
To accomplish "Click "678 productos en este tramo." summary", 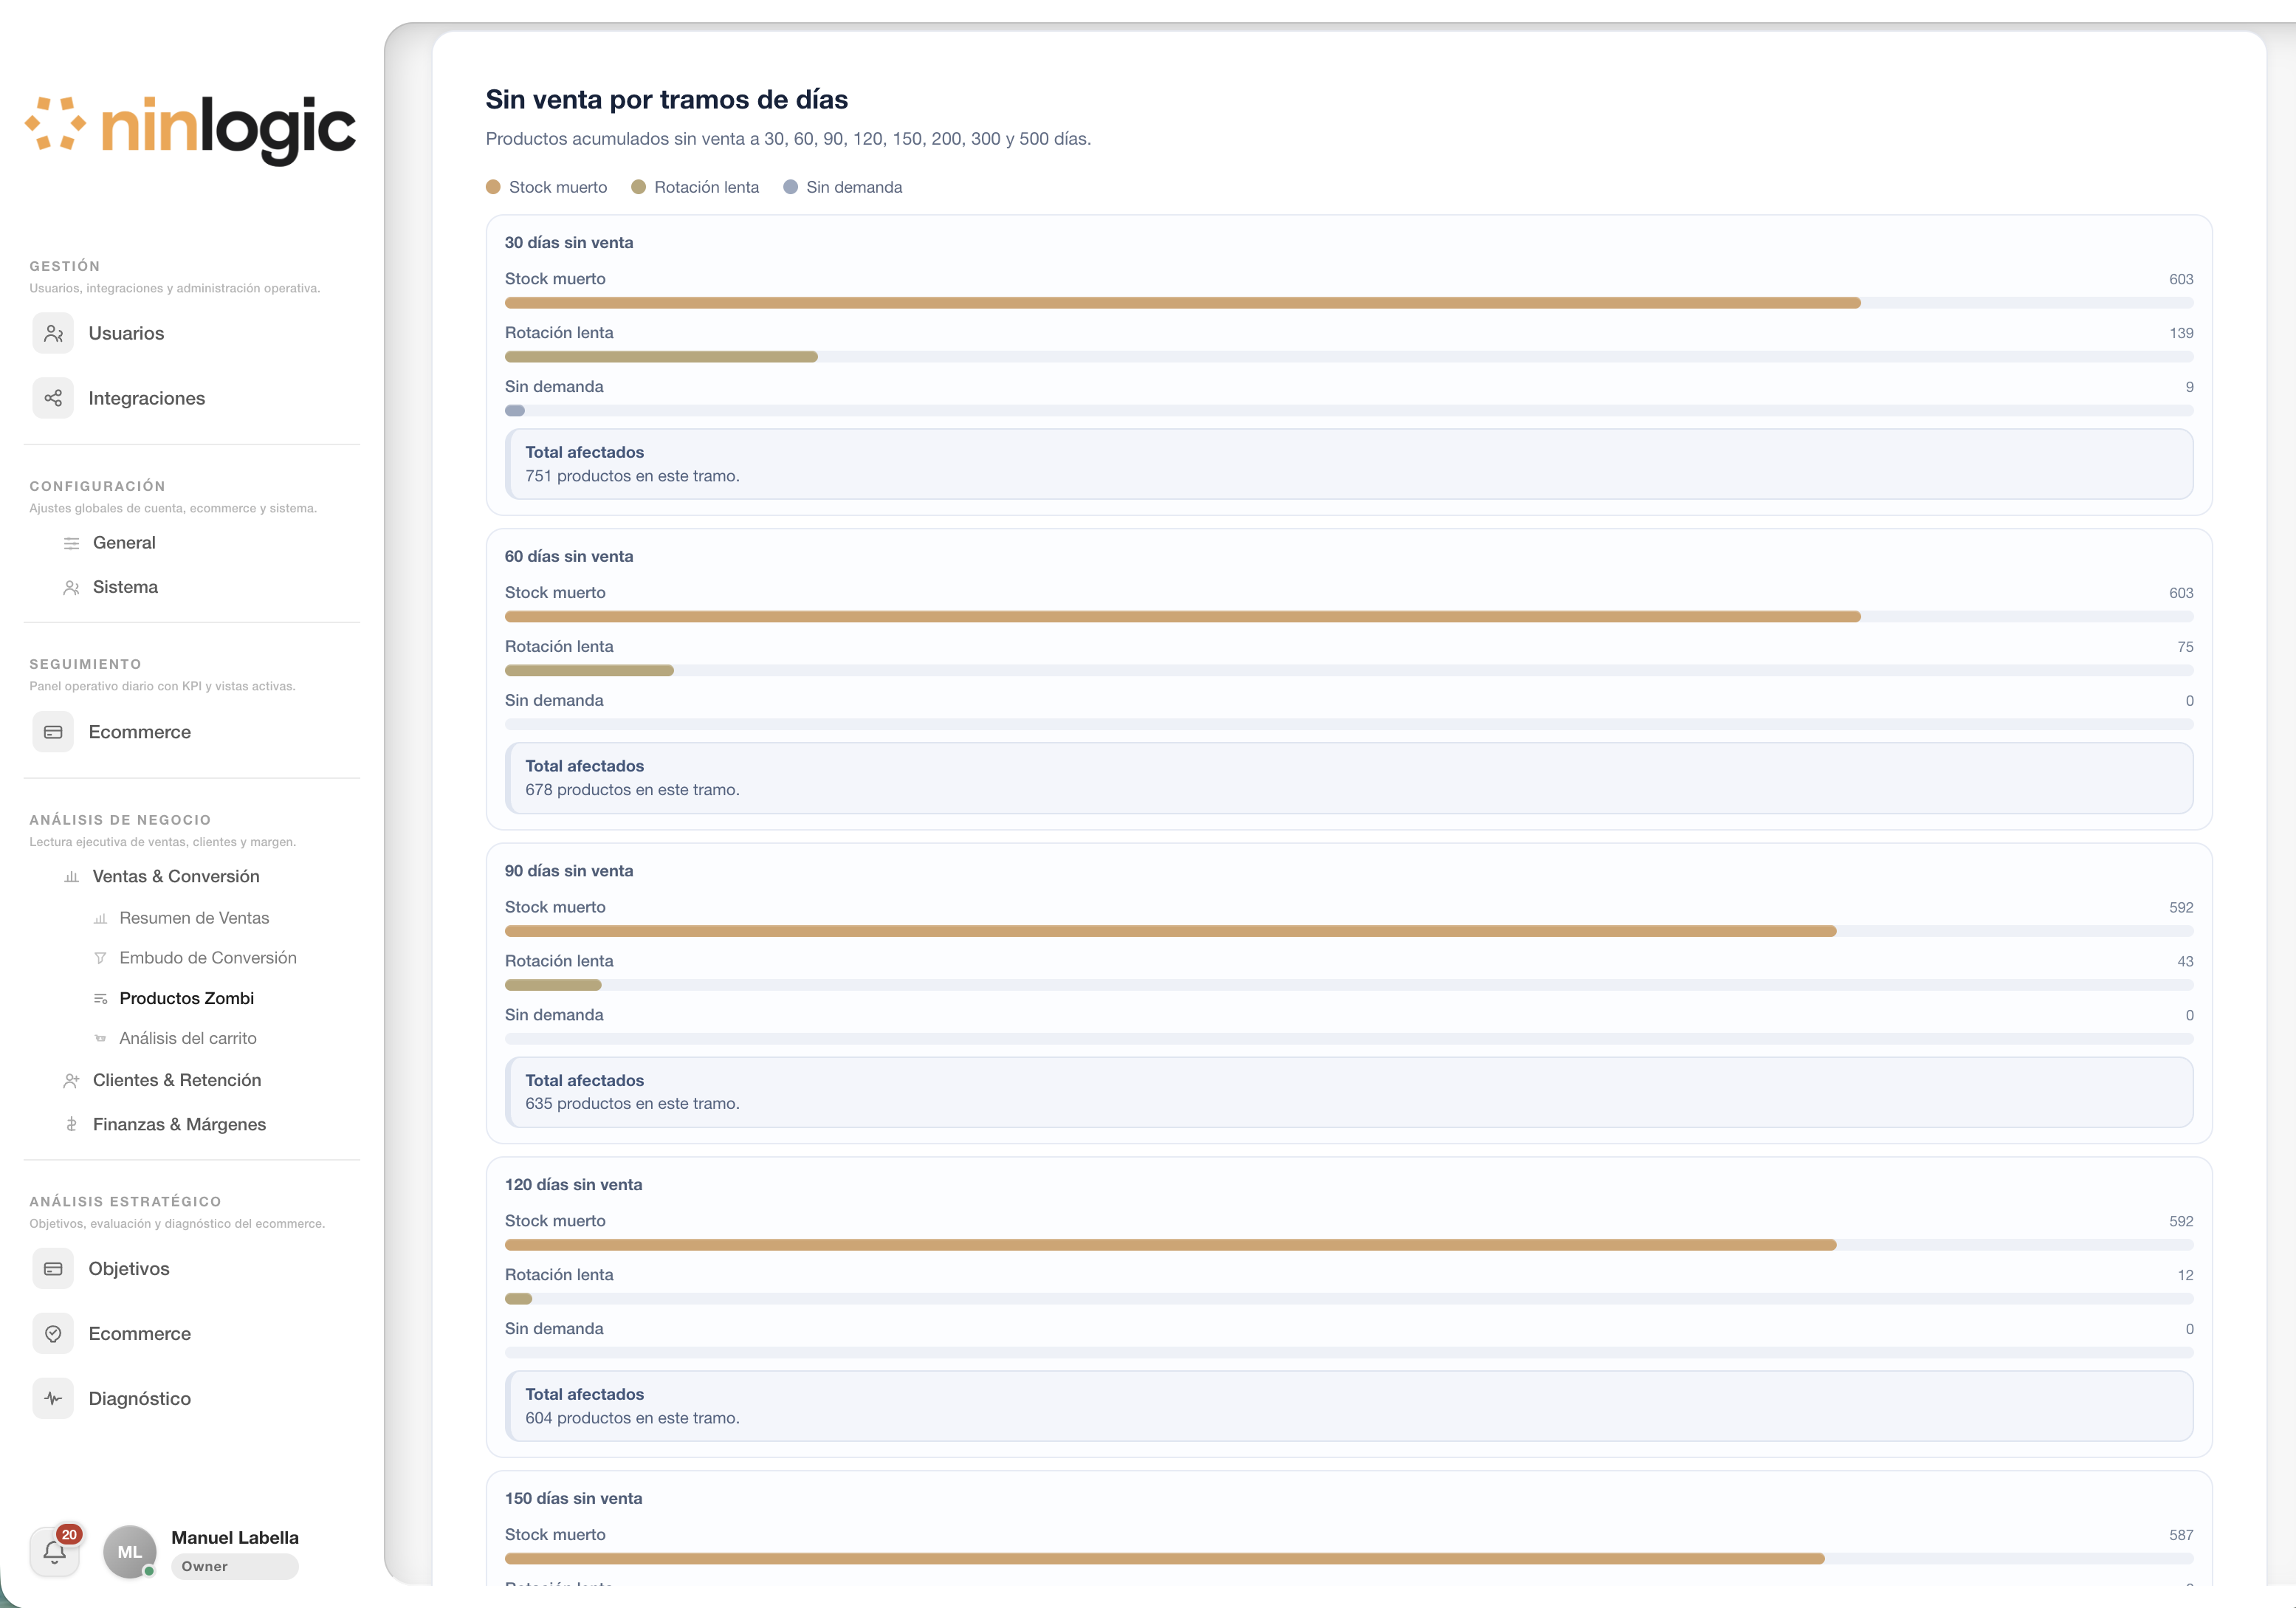I will (633, 790).
